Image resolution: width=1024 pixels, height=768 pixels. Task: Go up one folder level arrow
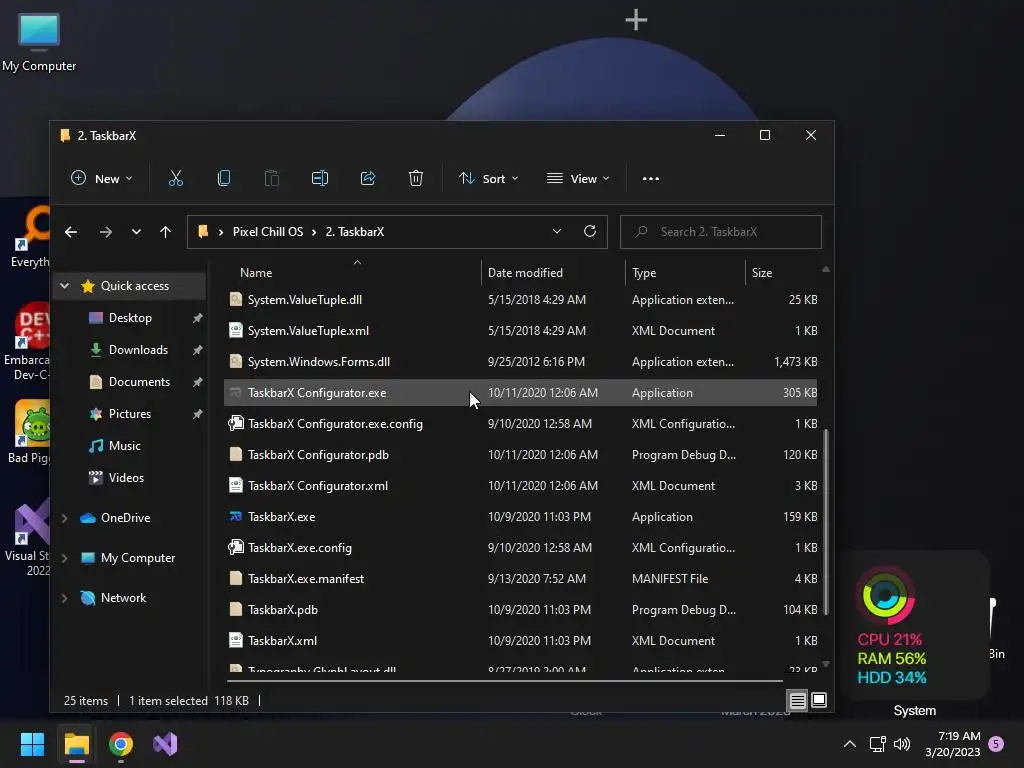pyautogui.click(x=165, y=232)
